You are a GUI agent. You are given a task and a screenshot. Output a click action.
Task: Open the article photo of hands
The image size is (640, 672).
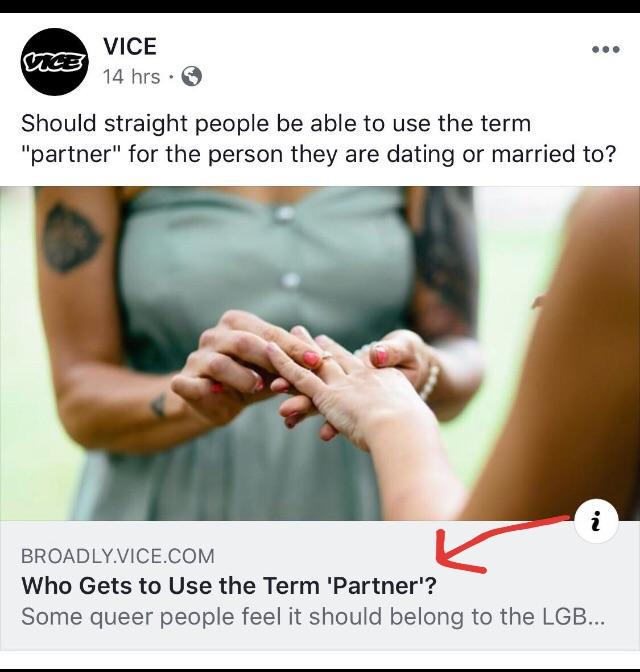coord(320,354)
